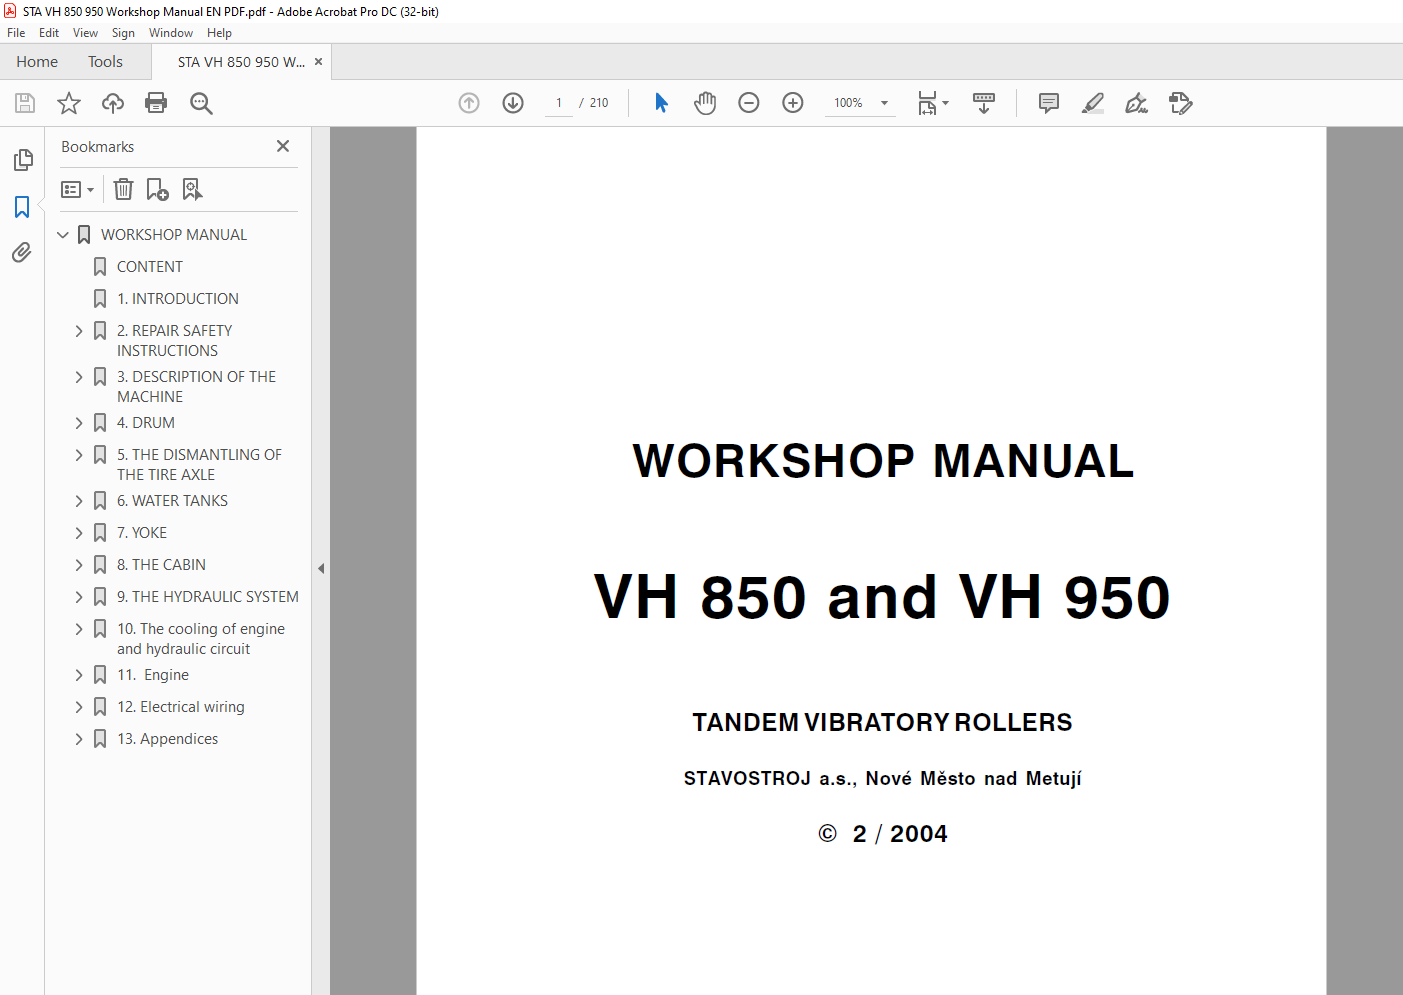Expand the 4. DRUM bookmark
Image resolution: width=1403 pixels, height=995 pixels.
(79, 423)
